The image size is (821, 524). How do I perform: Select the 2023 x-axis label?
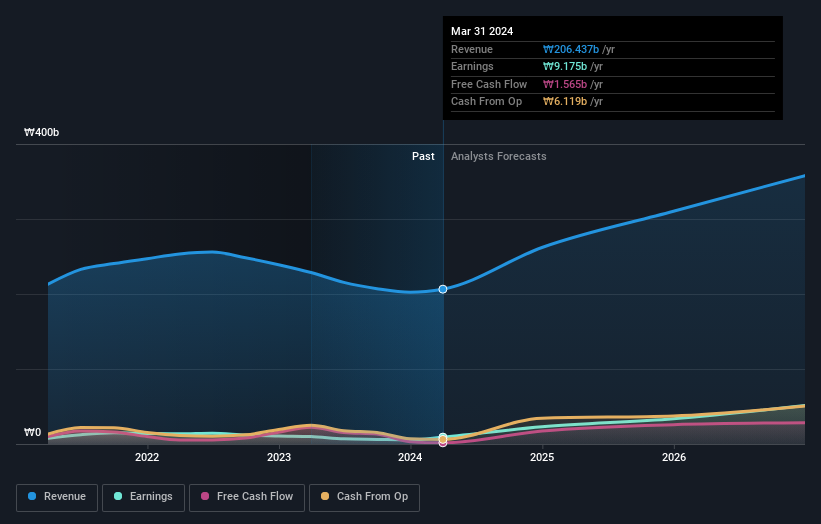pos(279,457)
